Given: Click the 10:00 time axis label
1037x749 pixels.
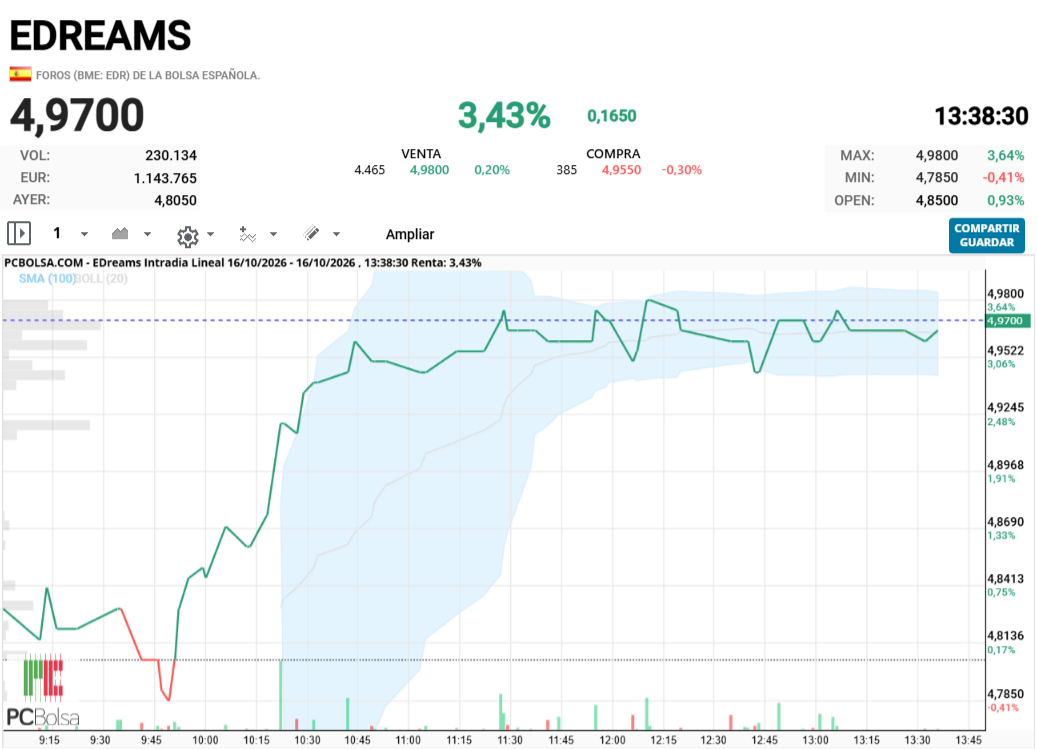Looking at the screenshot, I should click(205, 740).
